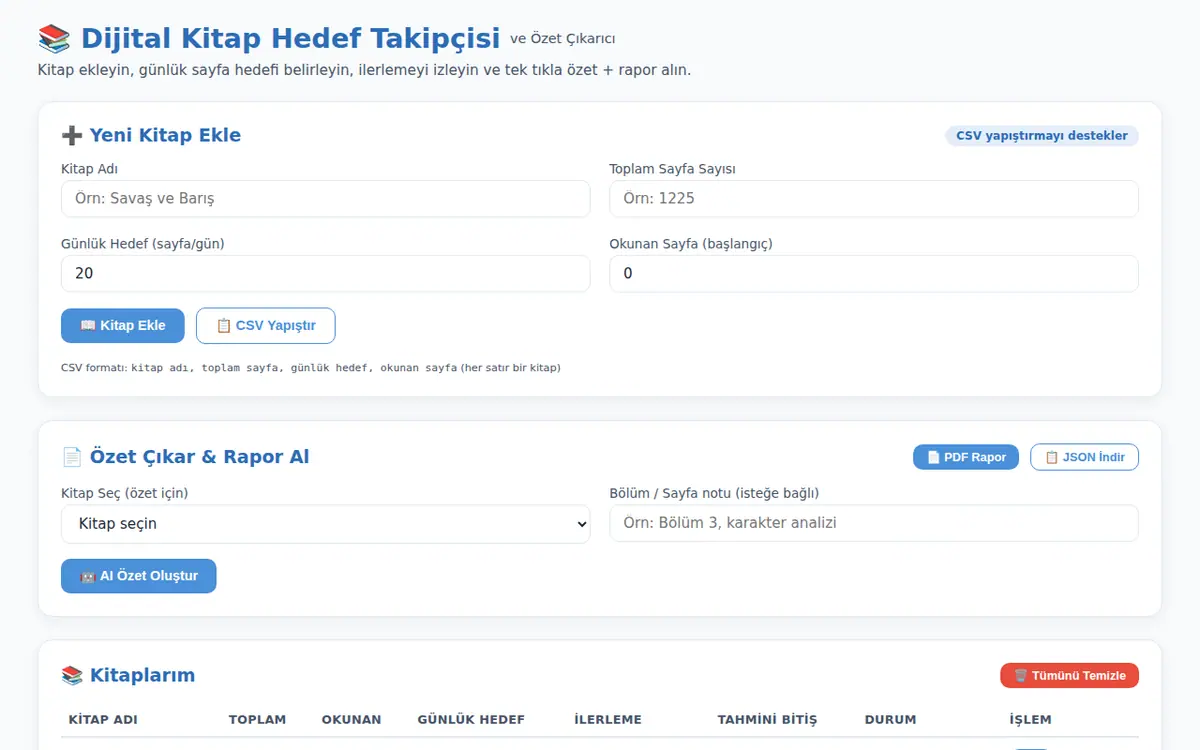Screen dimensions: 1200x750
Task: Click the CSV yapıştırmayı destekler badge
Action: 1042,136
